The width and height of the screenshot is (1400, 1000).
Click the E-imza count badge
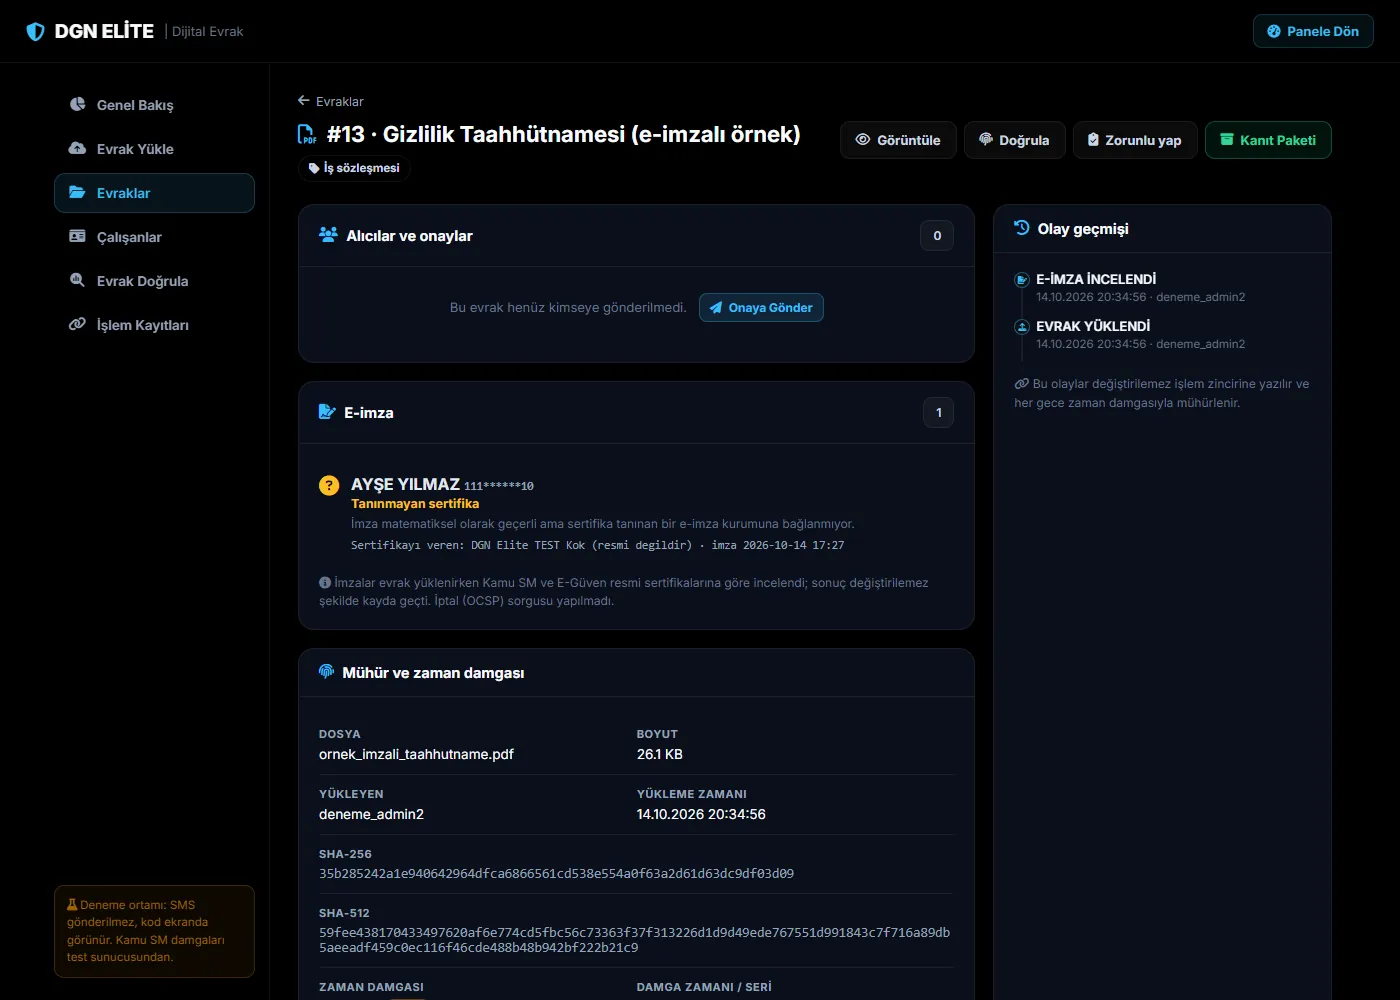click(938, 413)
